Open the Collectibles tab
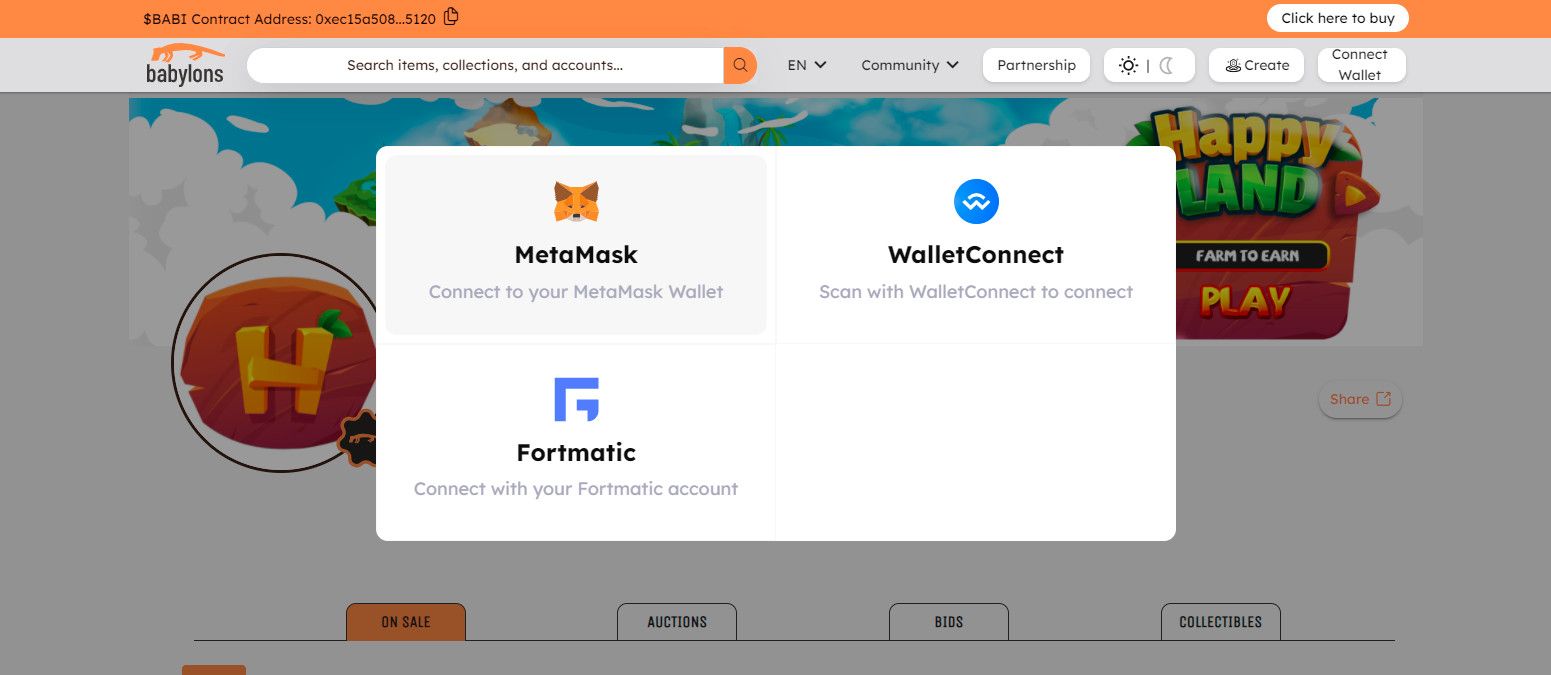Screen dimensions: 1551x675 point(1220,622)
